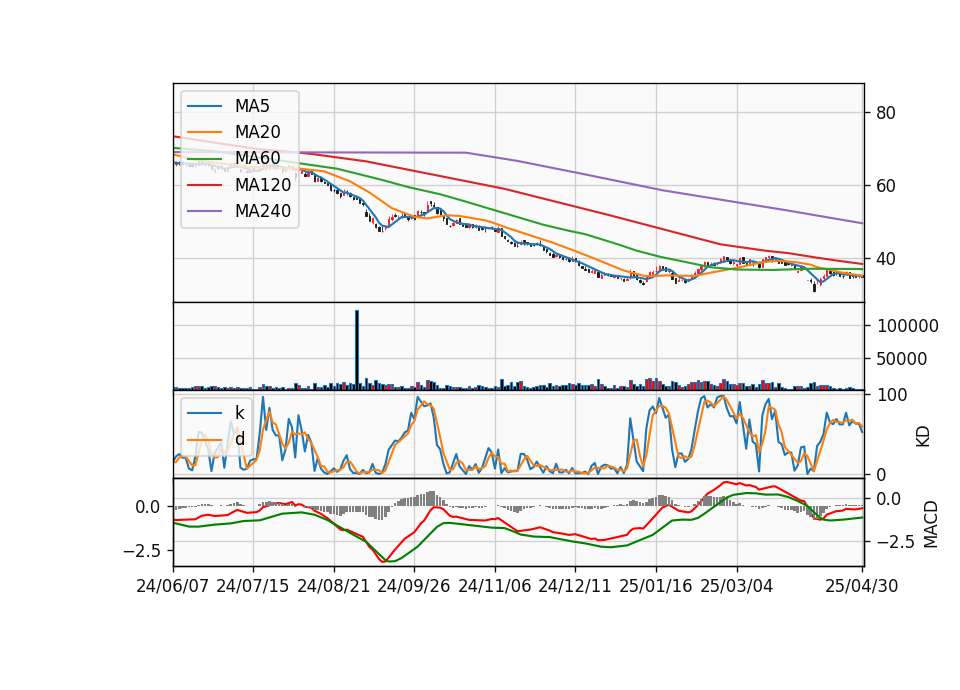This screenshot has width=960, height=690.
Task: Click the 24/11/06 date label
Action: (x=495, y=587)
